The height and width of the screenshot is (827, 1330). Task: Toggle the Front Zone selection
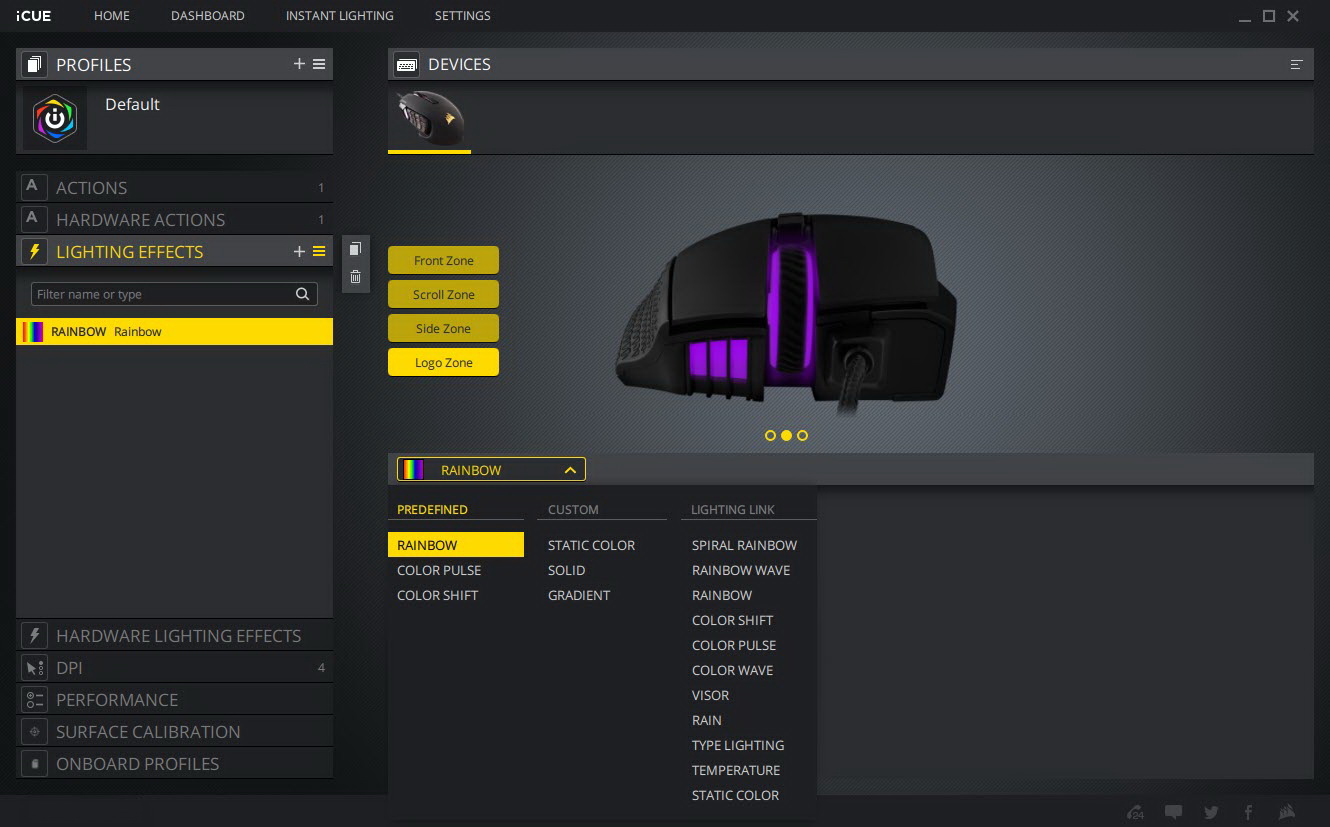click(x=443, y=260)
